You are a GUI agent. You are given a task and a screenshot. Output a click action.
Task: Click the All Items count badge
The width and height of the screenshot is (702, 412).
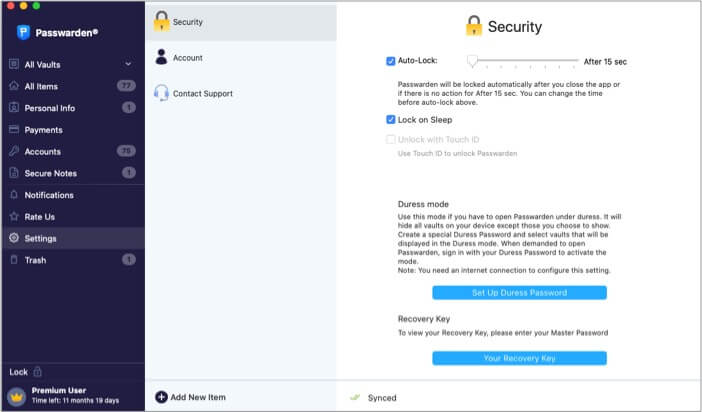tap(126, 86)
